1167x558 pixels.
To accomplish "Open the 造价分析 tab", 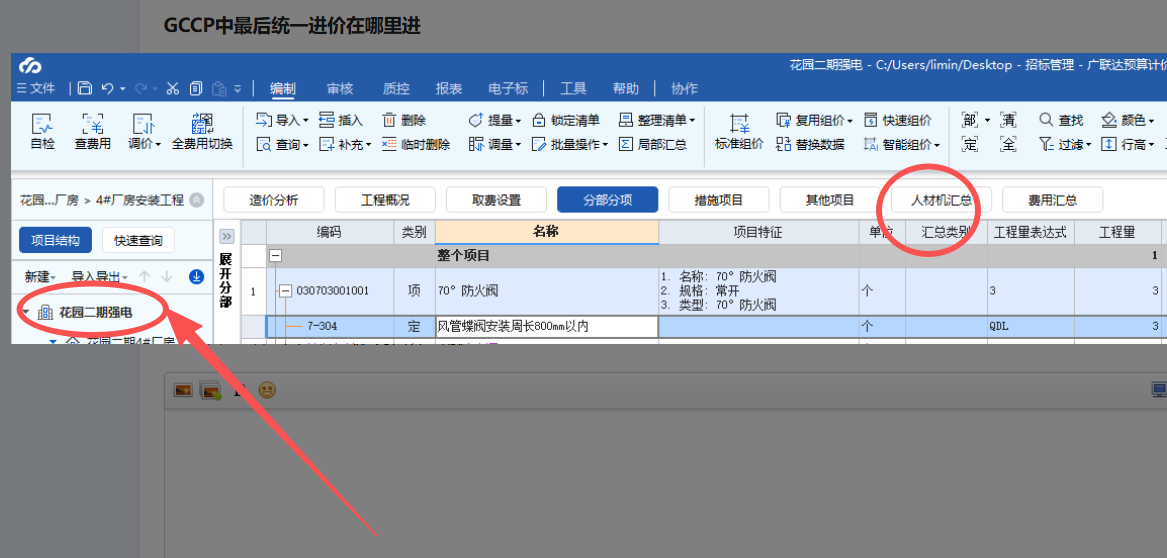I will (274, 200).
